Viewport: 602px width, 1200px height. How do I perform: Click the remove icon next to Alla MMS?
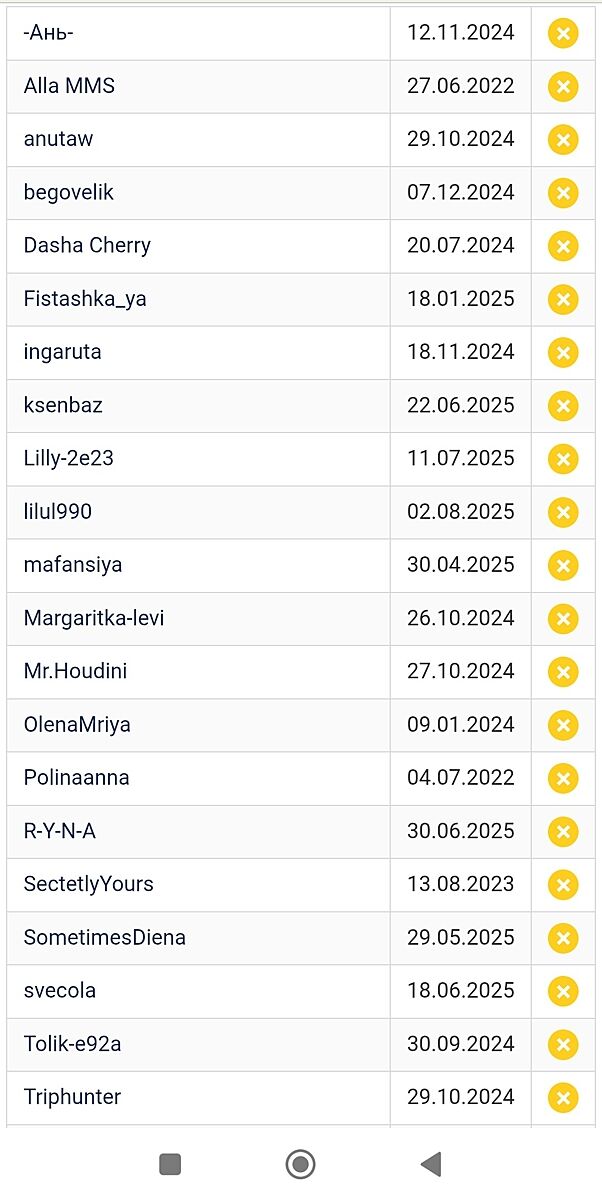click(x=563, y=86)
